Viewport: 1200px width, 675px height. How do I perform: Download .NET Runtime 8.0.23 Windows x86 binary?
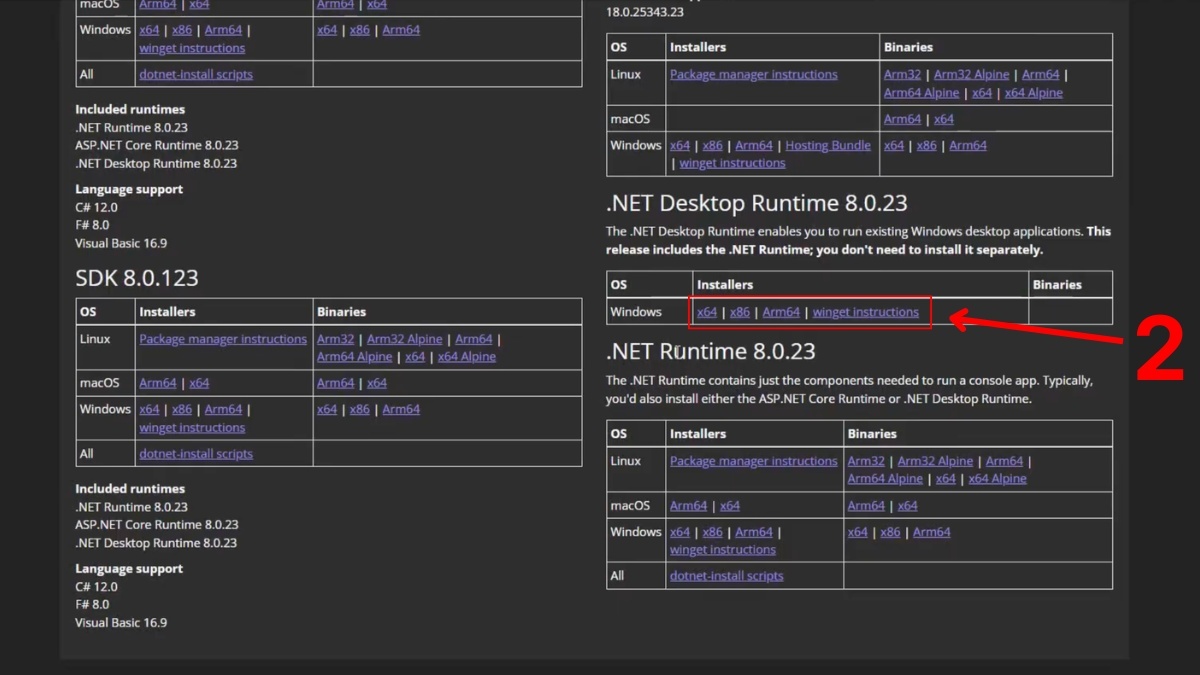click(x=891, y=532)
